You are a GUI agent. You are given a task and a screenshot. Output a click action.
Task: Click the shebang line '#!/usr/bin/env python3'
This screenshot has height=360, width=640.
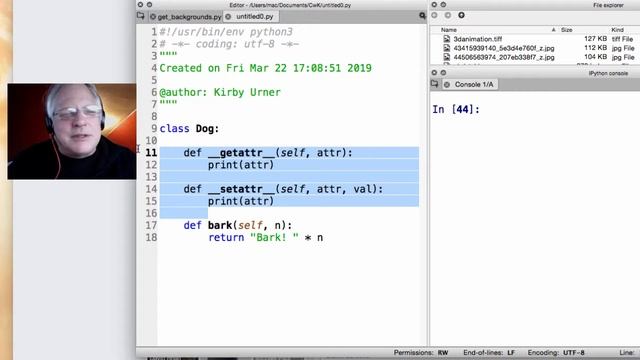[226, 32]
